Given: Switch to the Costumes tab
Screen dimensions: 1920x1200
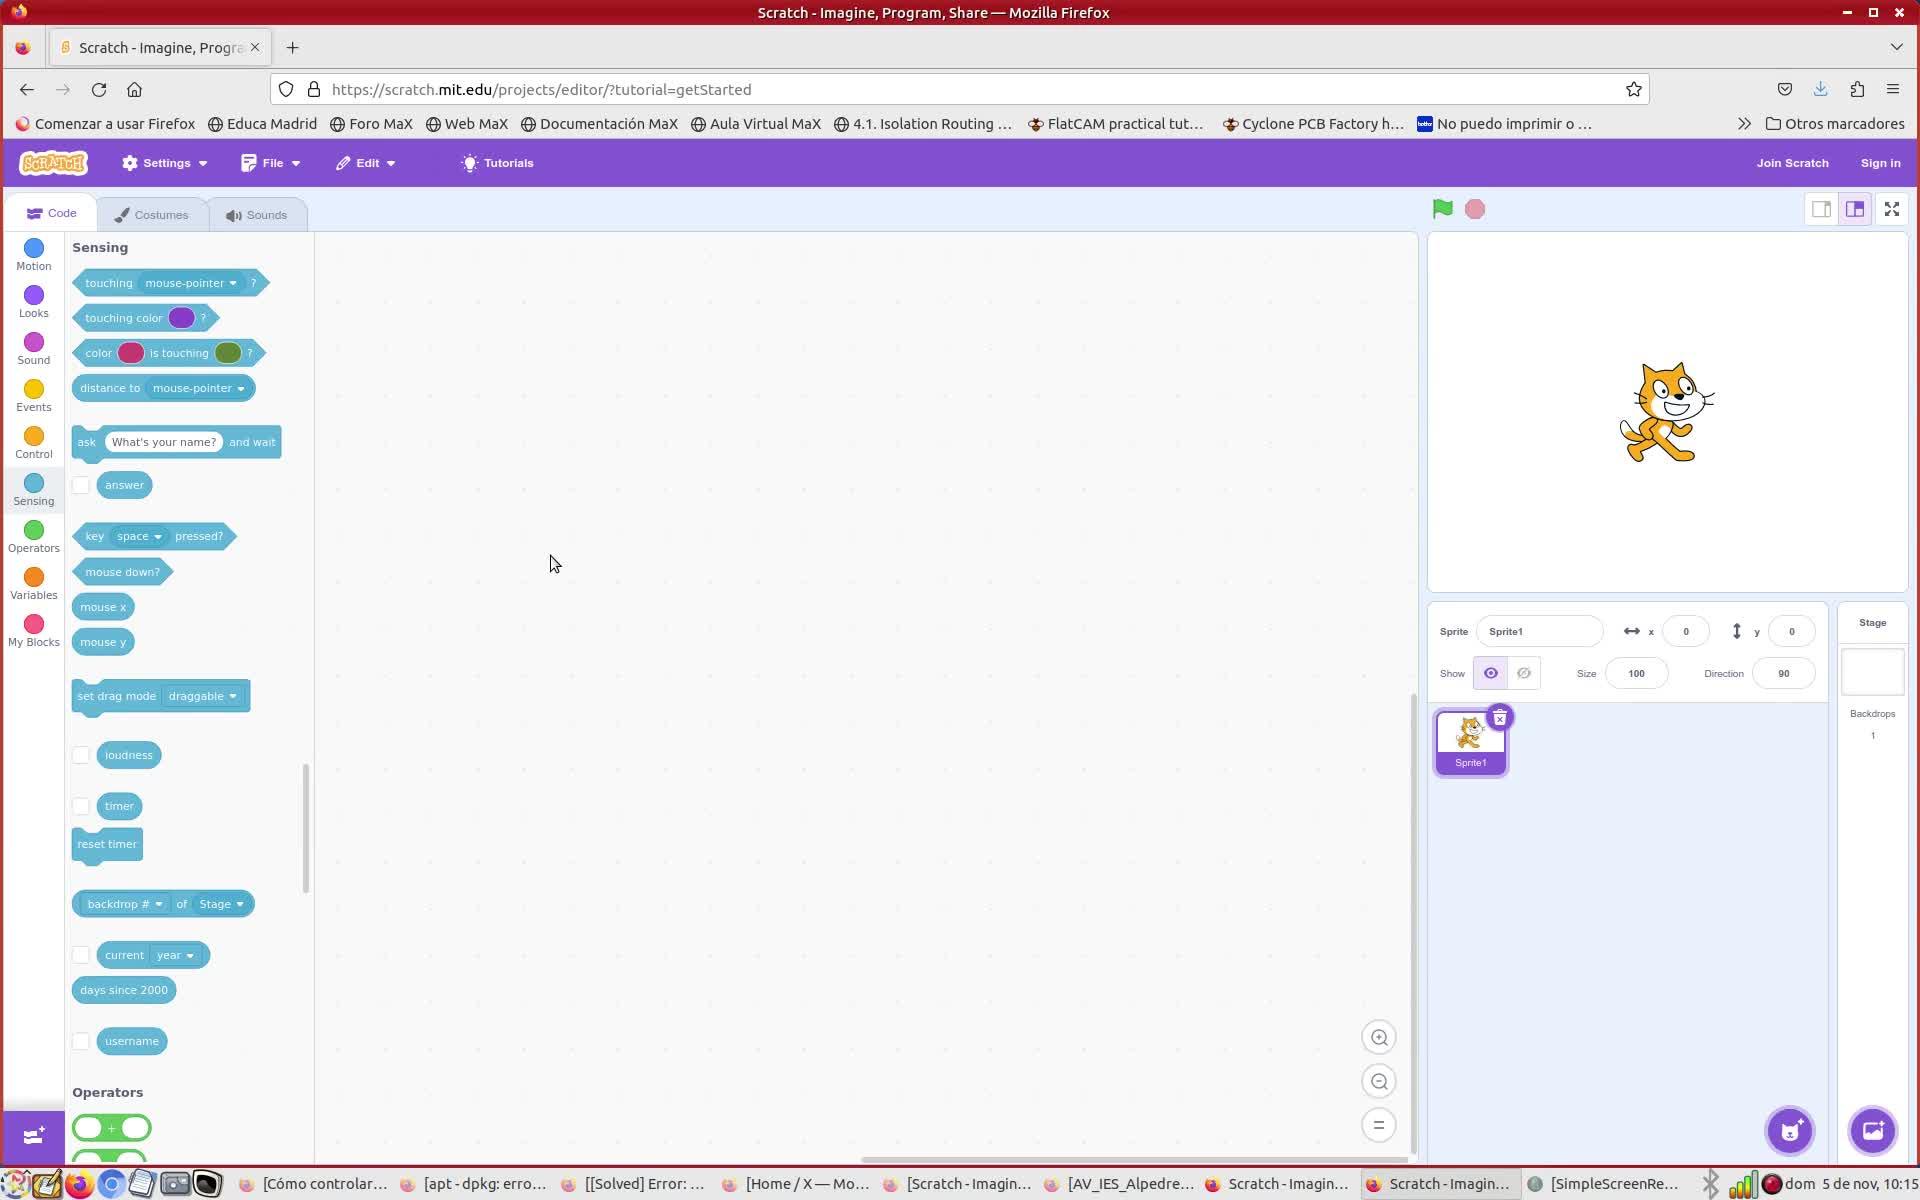Looking at the screenshot, I should click(152, 215).
